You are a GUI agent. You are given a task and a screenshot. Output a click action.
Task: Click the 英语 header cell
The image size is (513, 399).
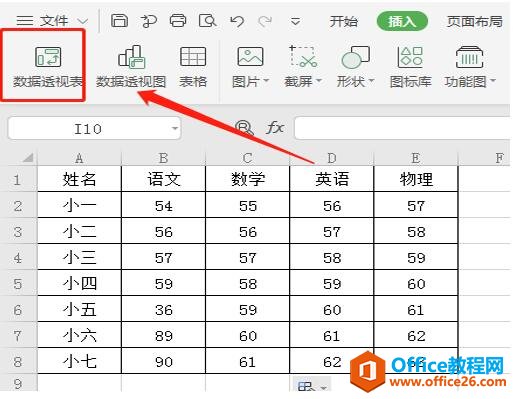click(332, 179)
